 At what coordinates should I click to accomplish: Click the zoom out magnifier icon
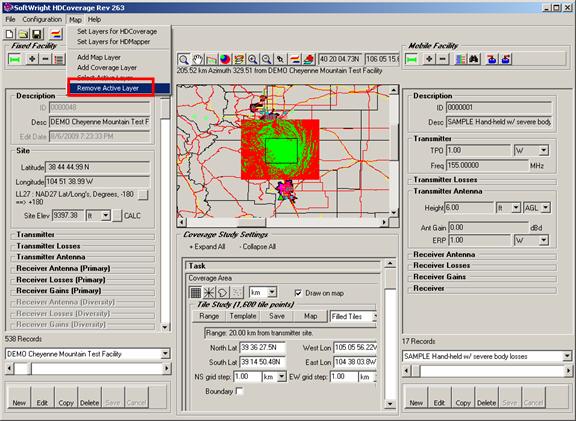coord(267,59)
